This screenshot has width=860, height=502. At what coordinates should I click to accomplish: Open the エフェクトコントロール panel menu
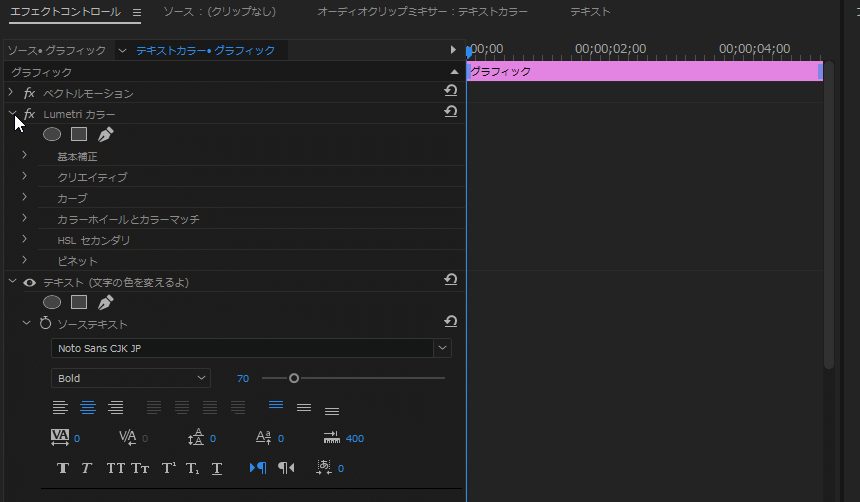(x=137, y=12)
